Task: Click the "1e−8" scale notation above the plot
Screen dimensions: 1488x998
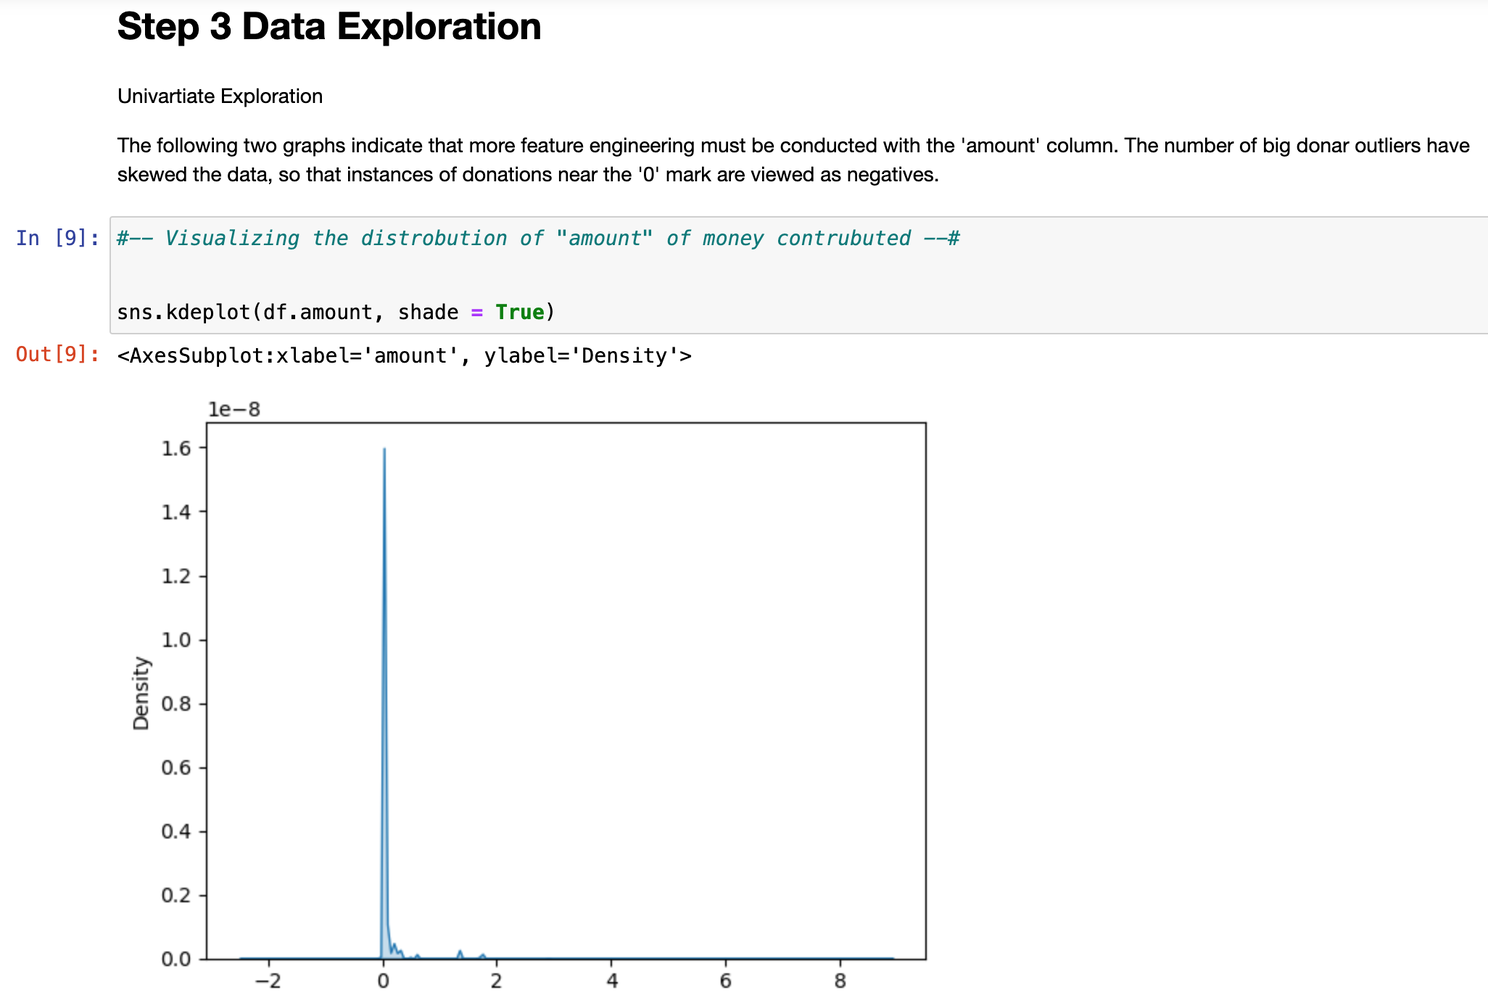Action: tap(234, 409)
